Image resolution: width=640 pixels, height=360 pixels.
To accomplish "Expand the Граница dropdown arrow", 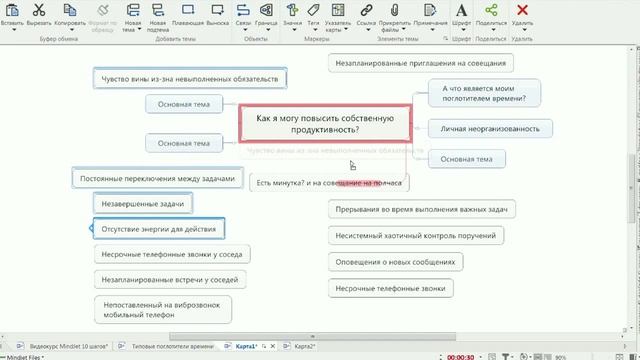I will pyautogui.click(x=268, y=30).
